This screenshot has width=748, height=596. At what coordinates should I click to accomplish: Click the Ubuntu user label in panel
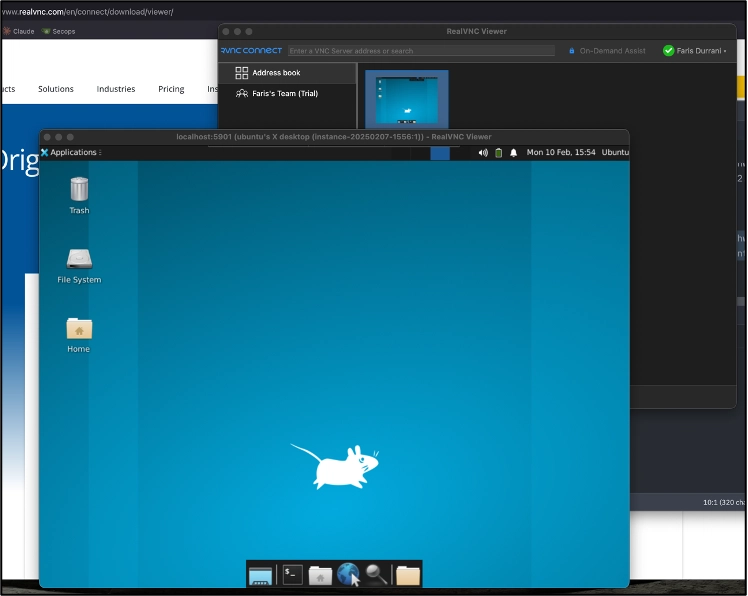(615, 152)
